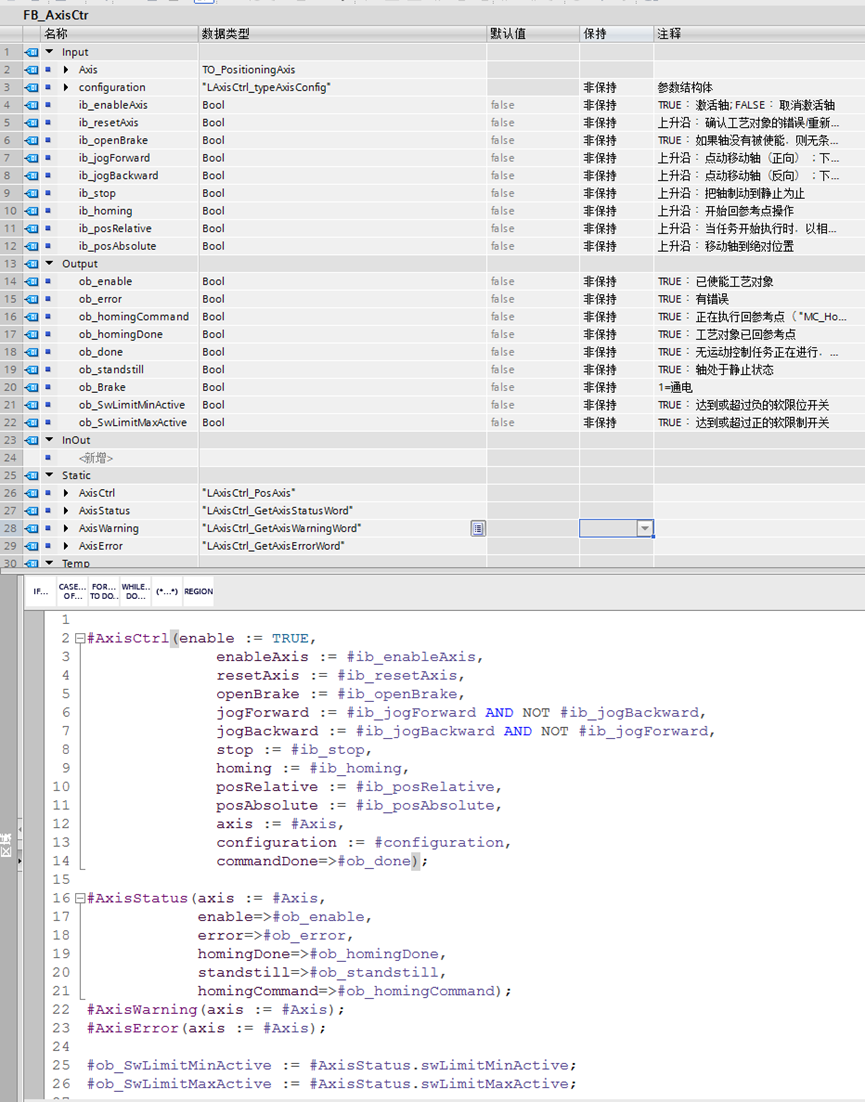The height and width of the screenshot is (1102, 865).
Task: Select row icon for ob_SwLimitMinActive
Action: (32, 404)
